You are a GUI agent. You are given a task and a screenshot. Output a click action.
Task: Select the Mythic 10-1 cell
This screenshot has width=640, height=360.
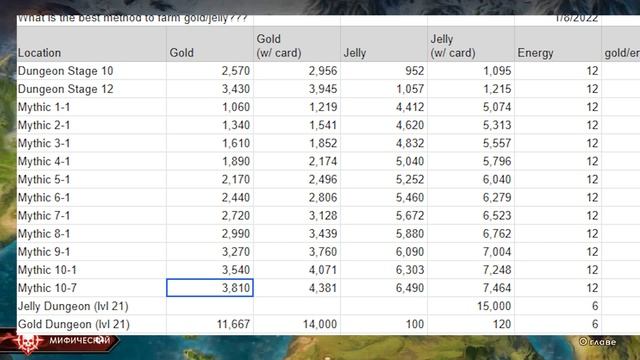click(91, 270)
